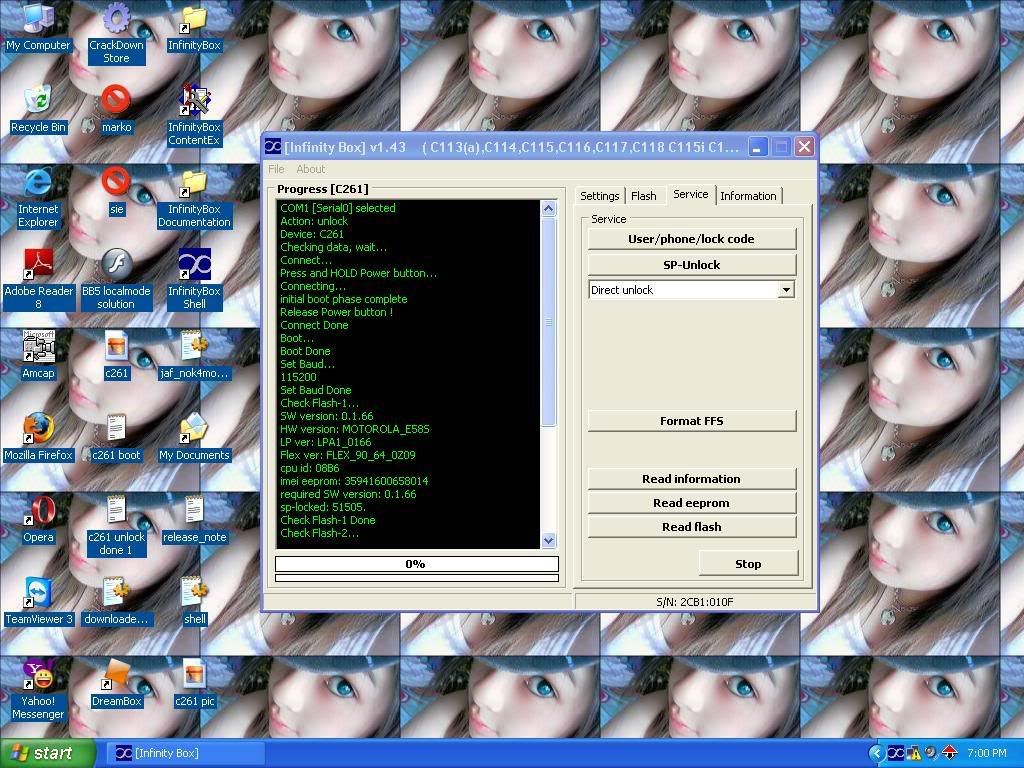Screen dimensions: 1024x768
Task: Select the c261 file icon on desktop
Action: [116, 355]
